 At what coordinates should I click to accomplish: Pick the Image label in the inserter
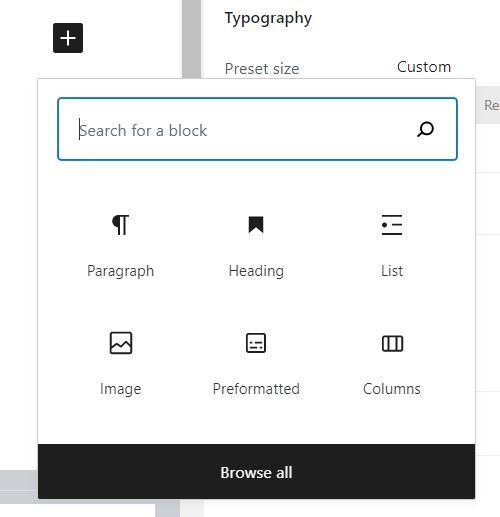coord(121,389)
